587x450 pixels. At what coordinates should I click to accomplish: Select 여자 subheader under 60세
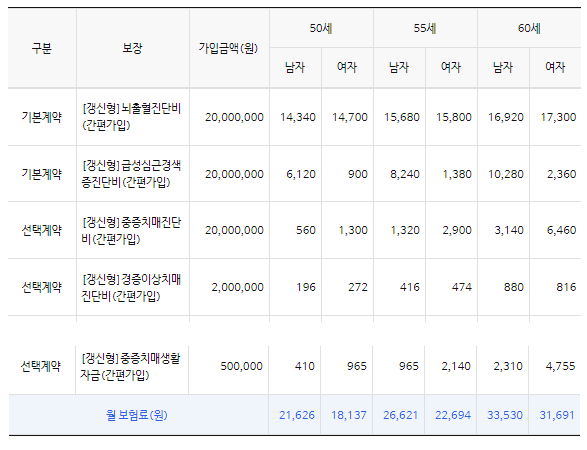click(555, 67)
